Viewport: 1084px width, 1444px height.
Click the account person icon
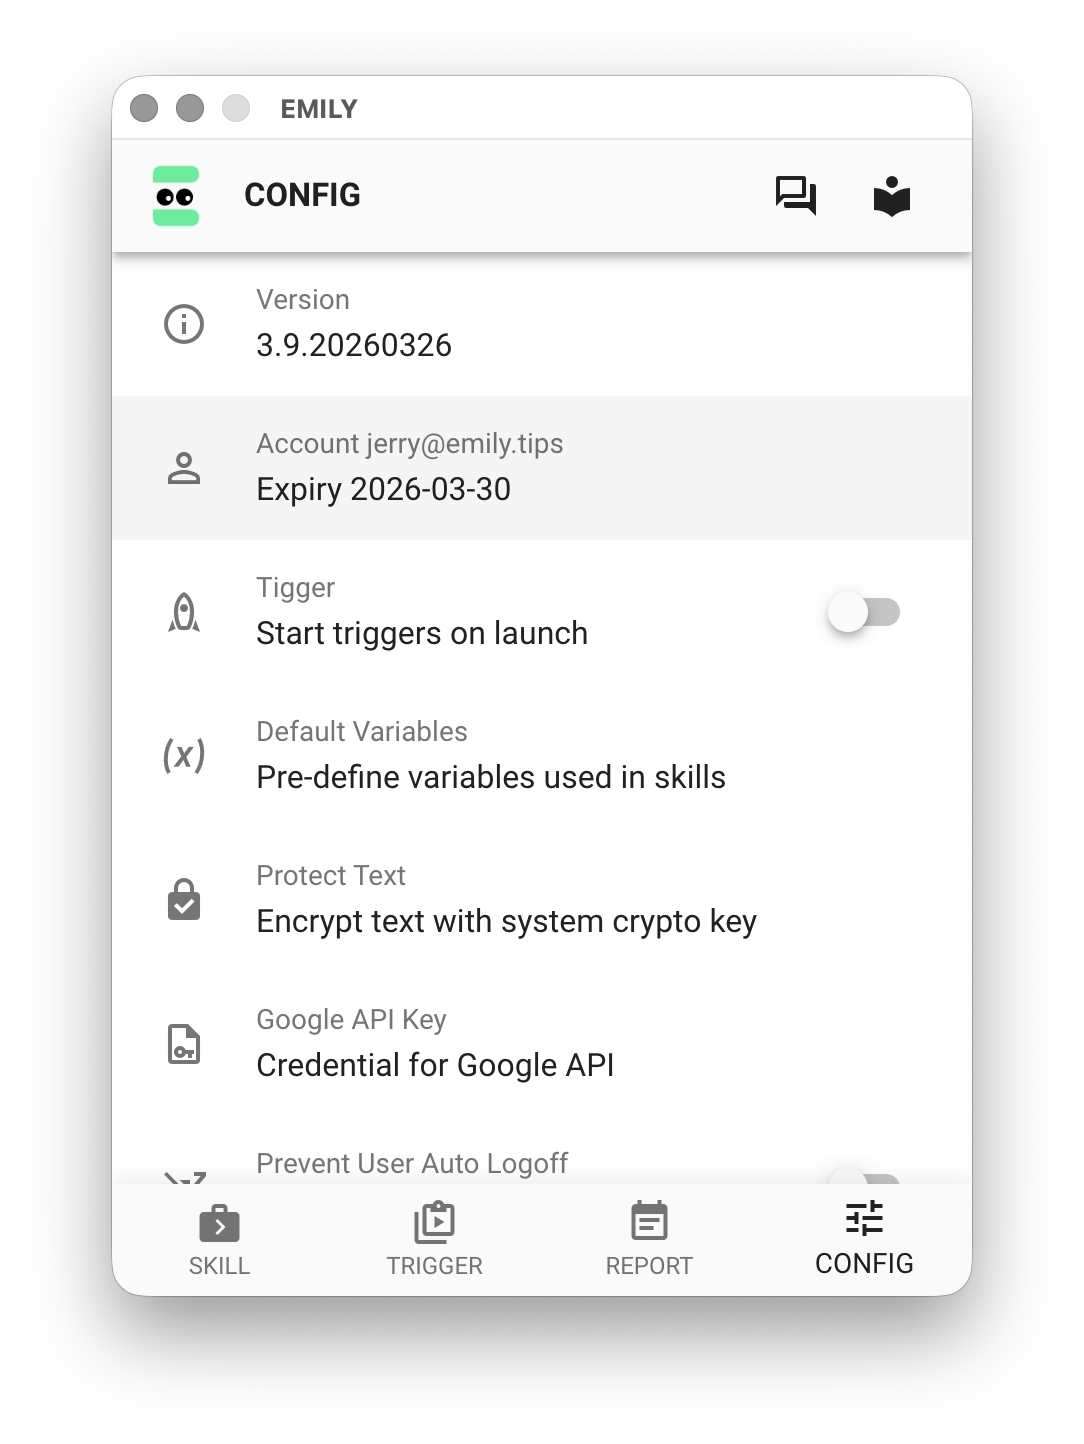click(x=184, y=468)
